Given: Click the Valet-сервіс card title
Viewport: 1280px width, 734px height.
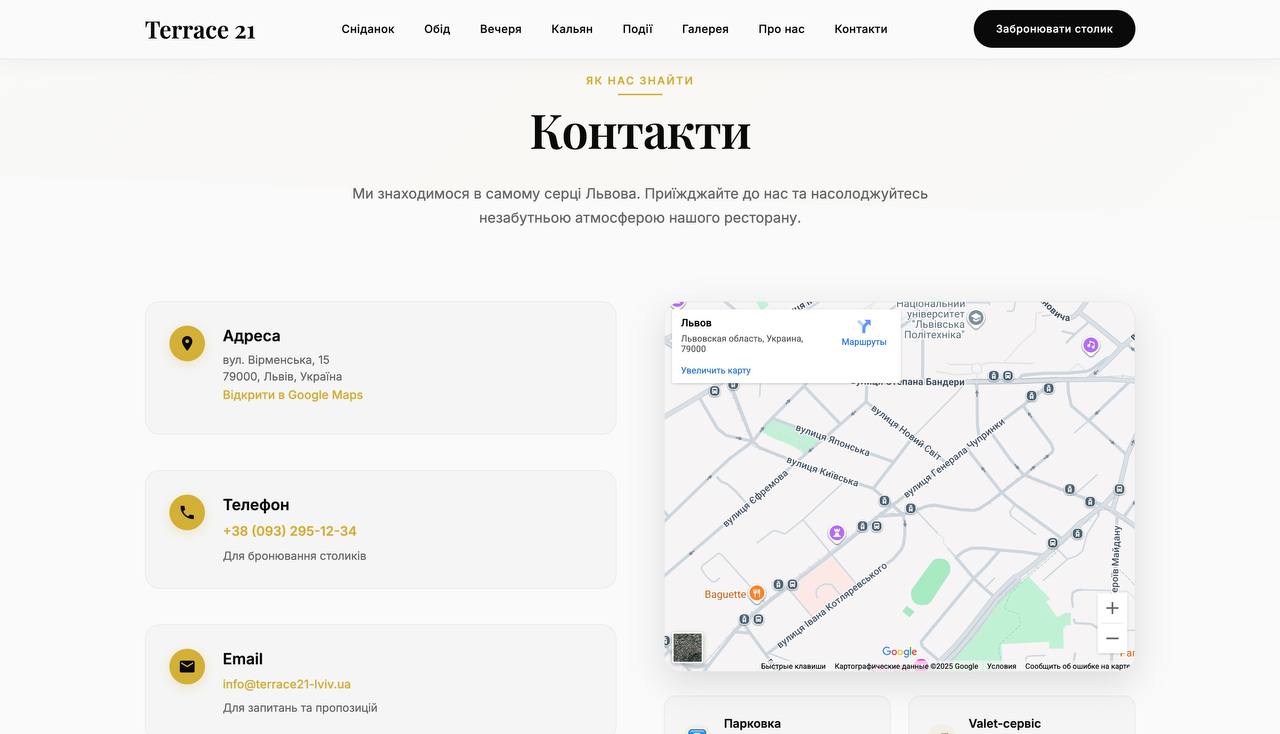Looking at the screenshot, I should pos(1004,724).
